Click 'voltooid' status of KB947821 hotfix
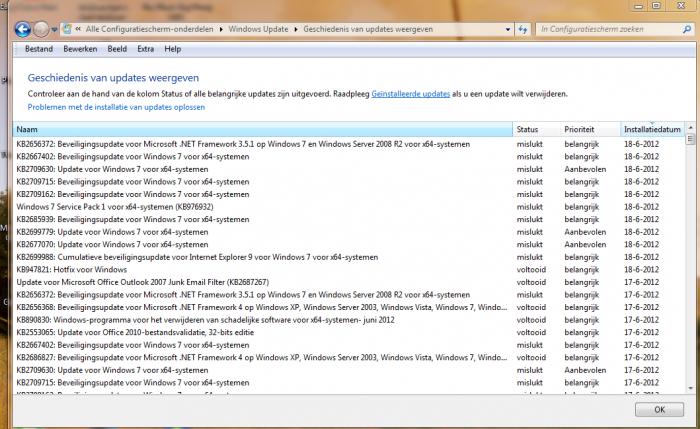700x429 pixels. (x=531, y=270)
